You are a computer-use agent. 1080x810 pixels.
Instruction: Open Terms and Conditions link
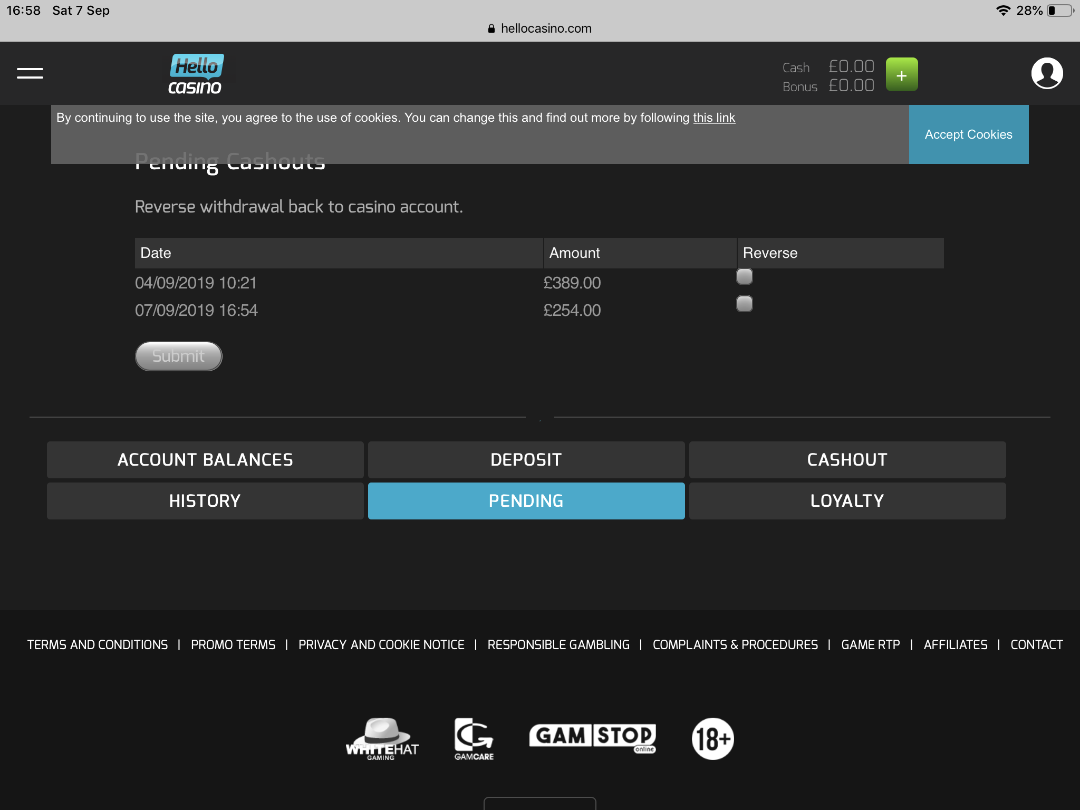(97, 645)
